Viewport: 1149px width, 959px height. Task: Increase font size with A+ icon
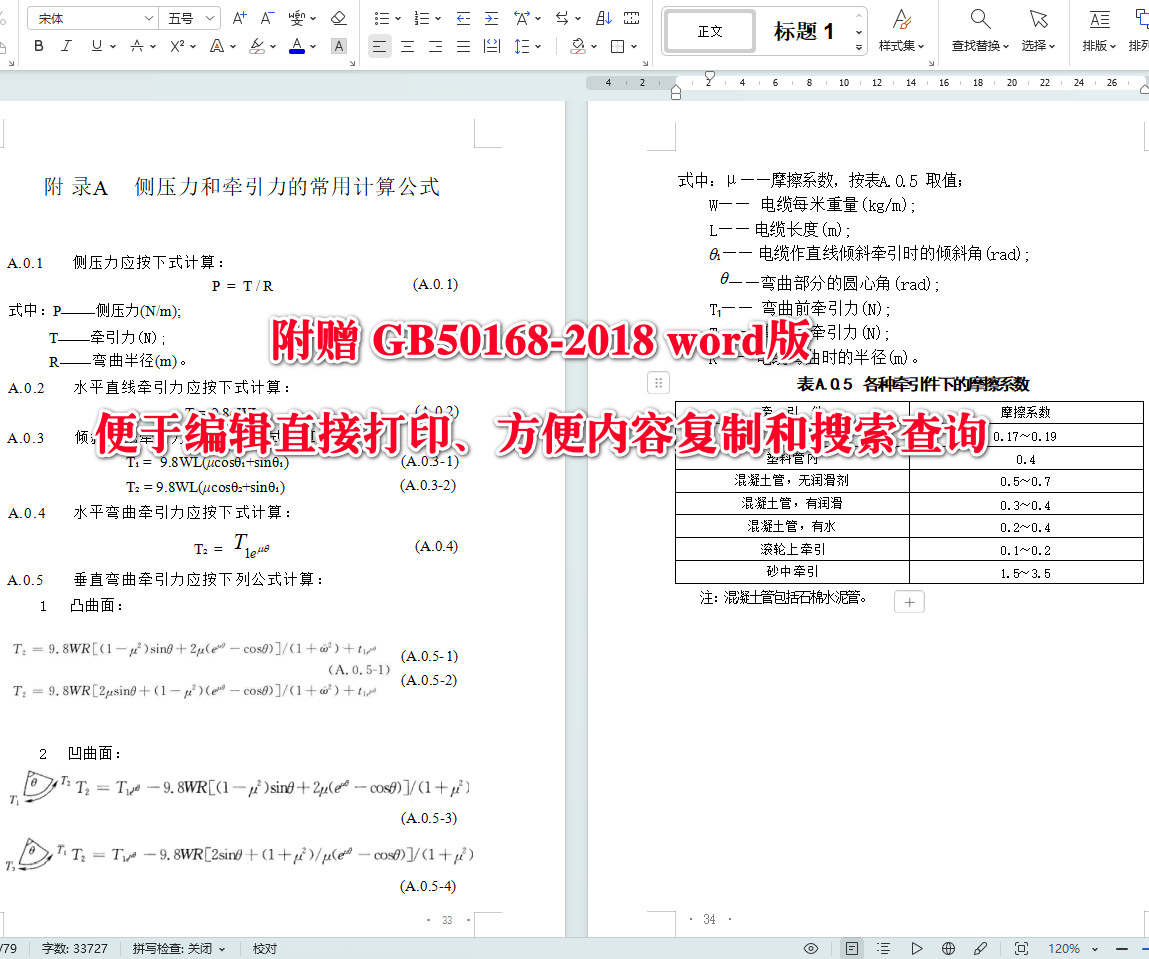click(x=238, y=17)
